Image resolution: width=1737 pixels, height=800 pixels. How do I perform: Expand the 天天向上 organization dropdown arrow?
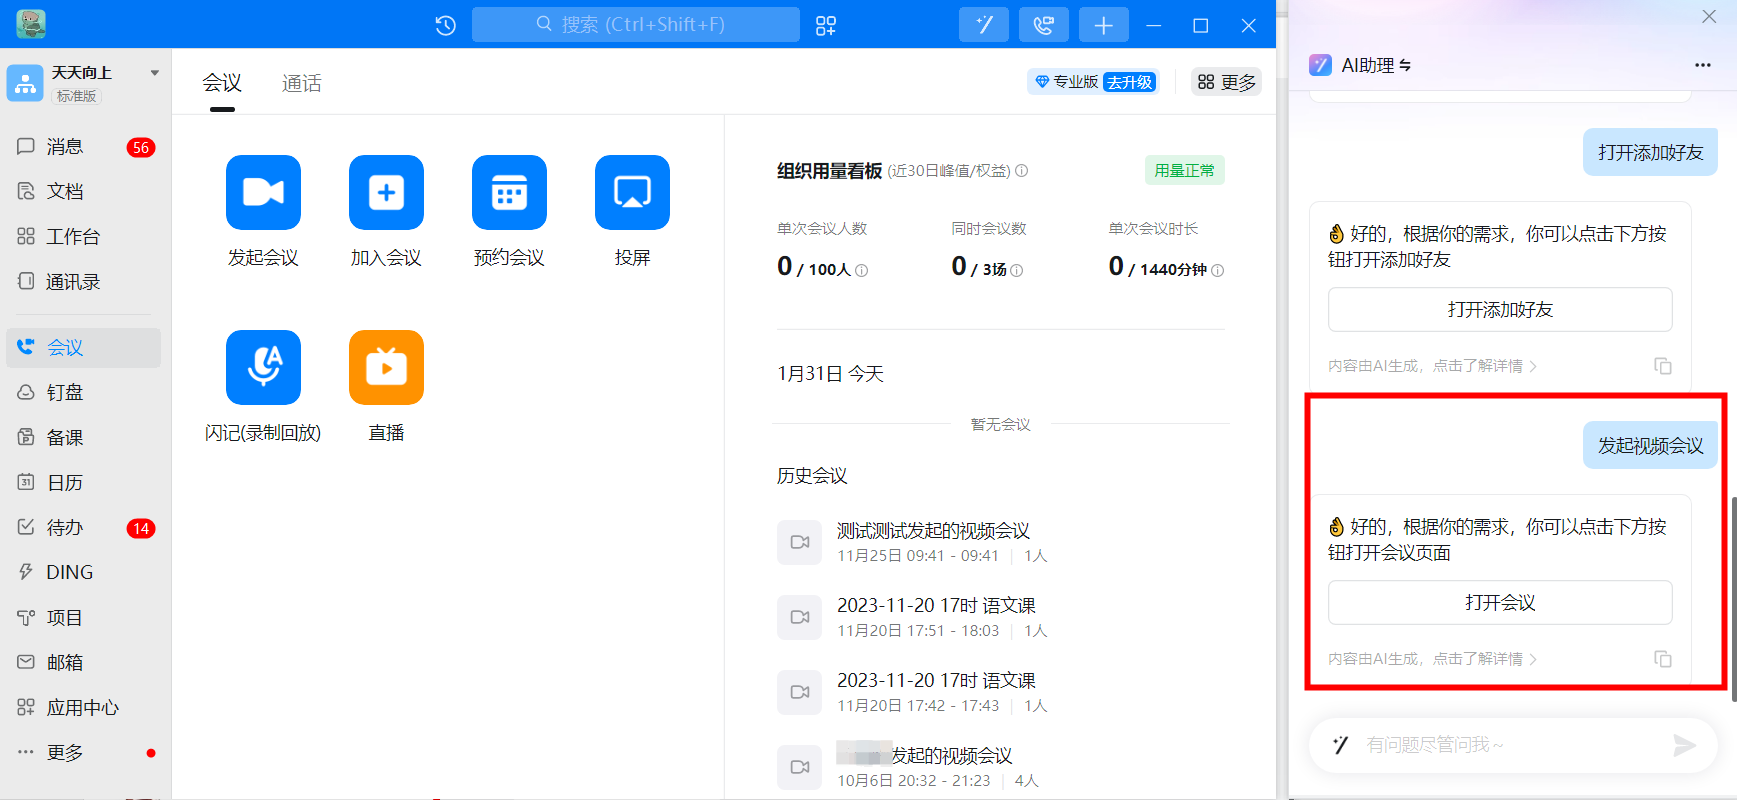154,73
